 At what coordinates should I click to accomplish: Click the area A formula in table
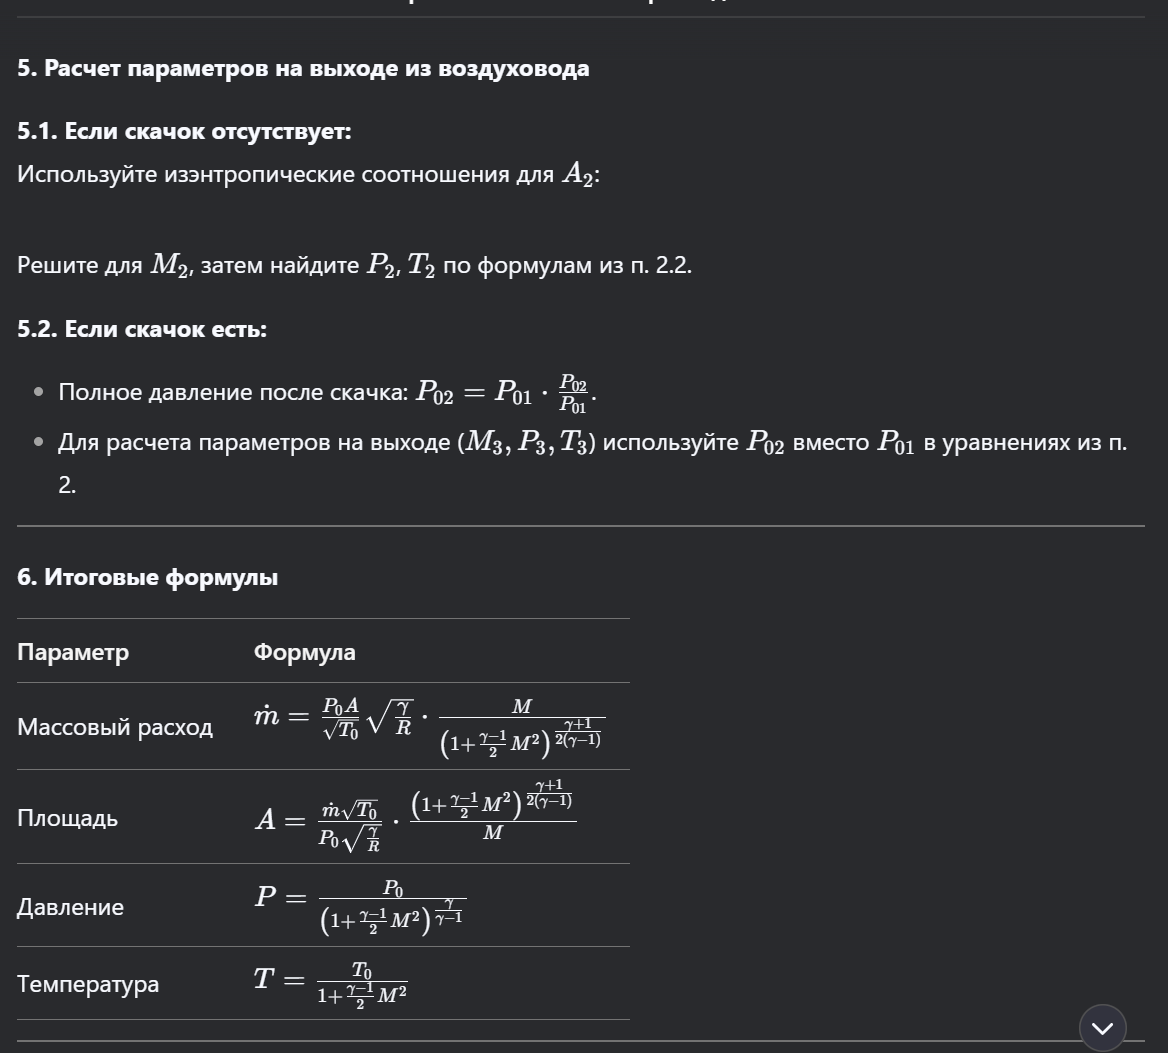coord(415,817)
